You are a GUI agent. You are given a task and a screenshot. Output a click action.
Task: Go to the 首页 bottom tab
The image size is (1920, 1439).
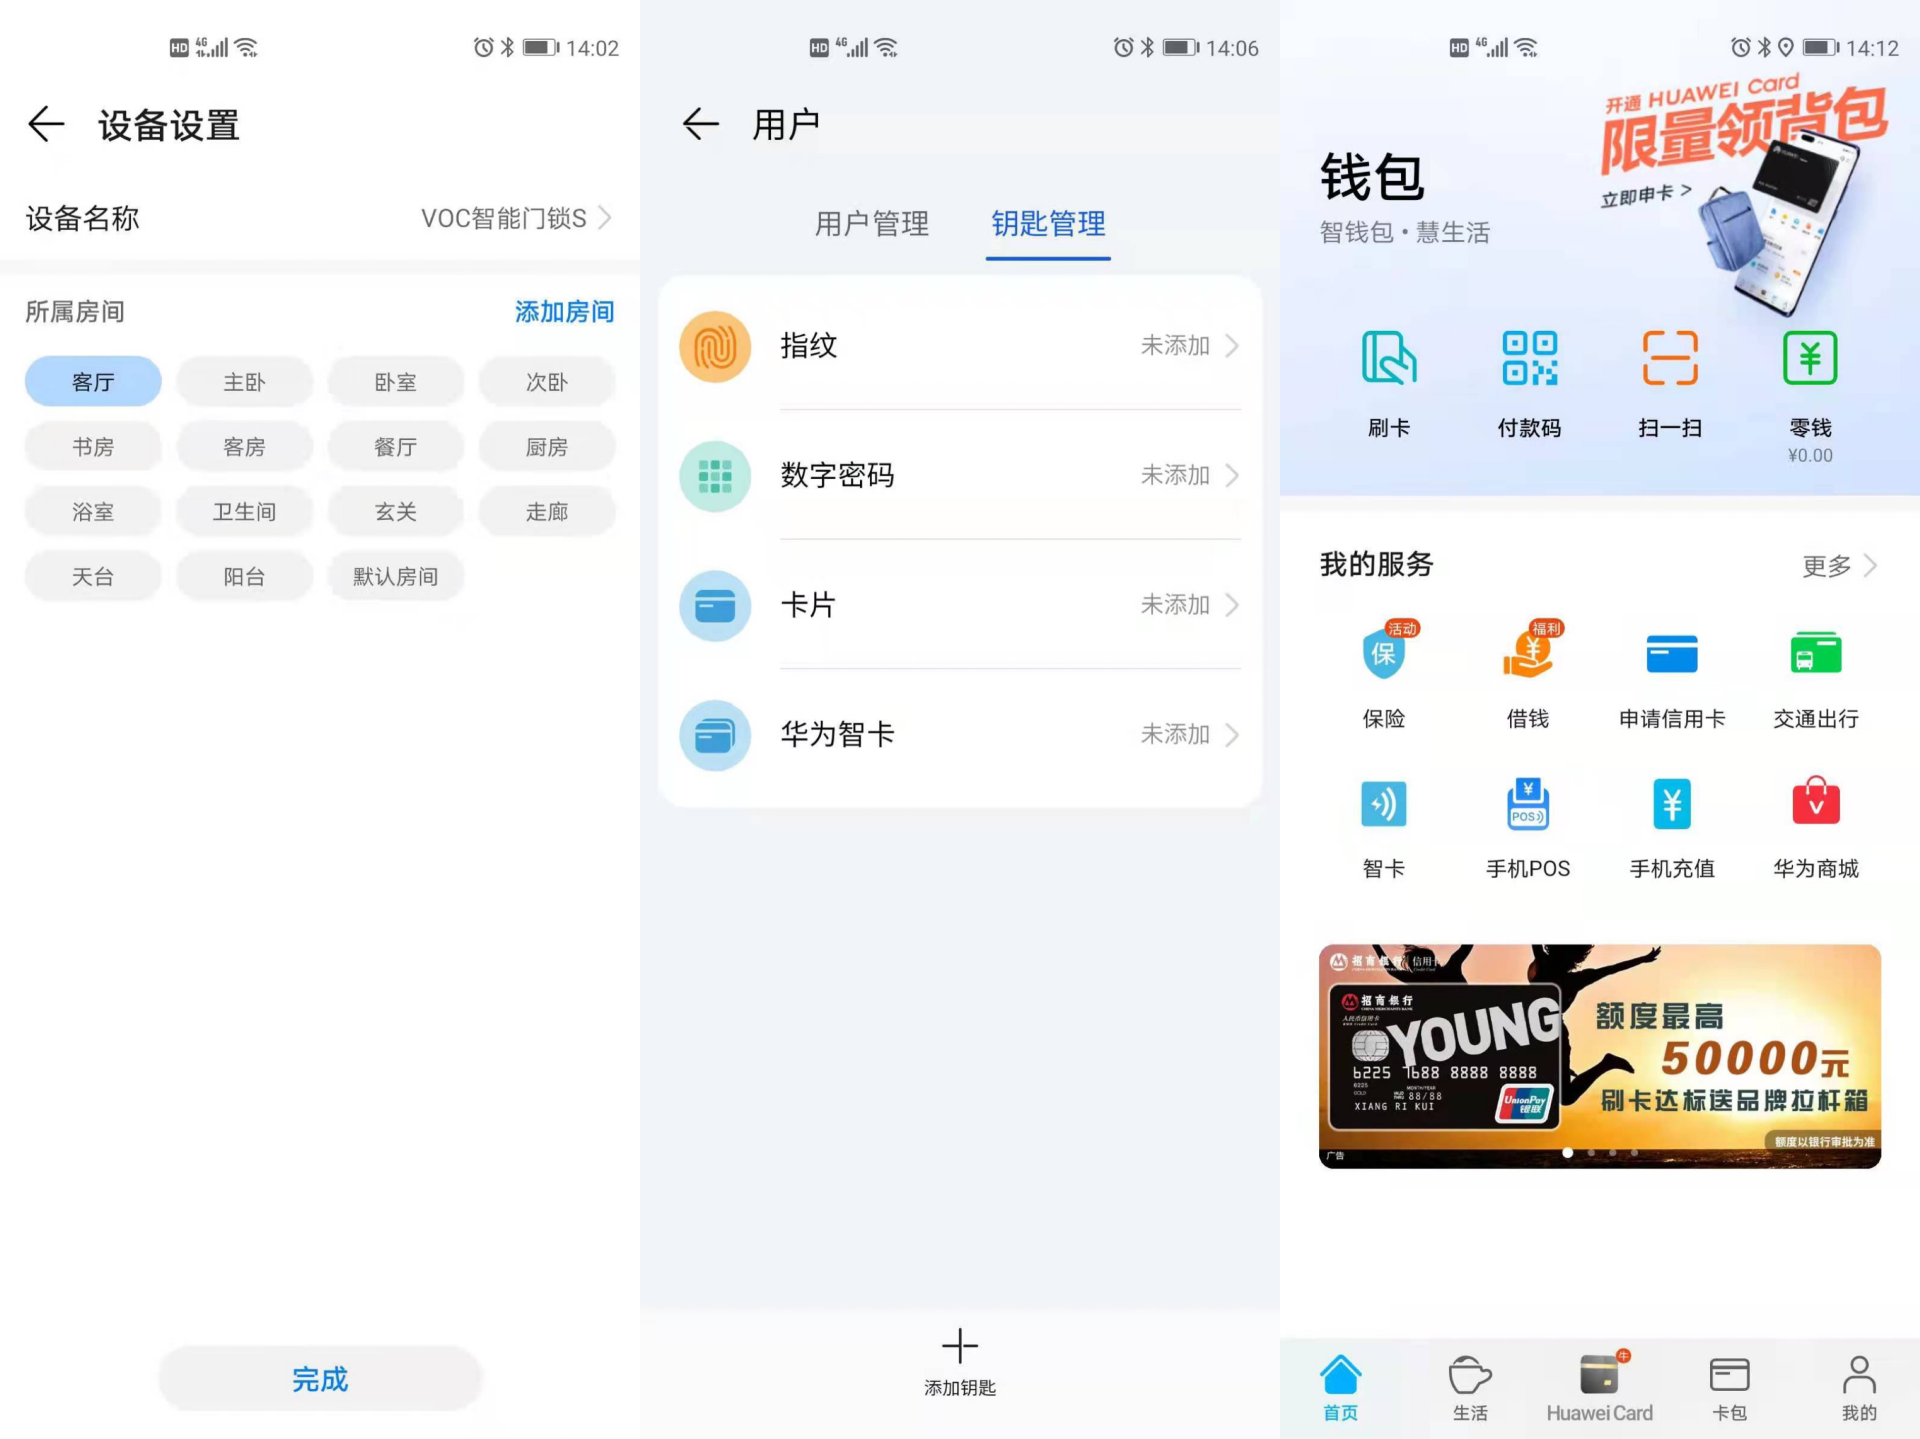[1340, 1388]
